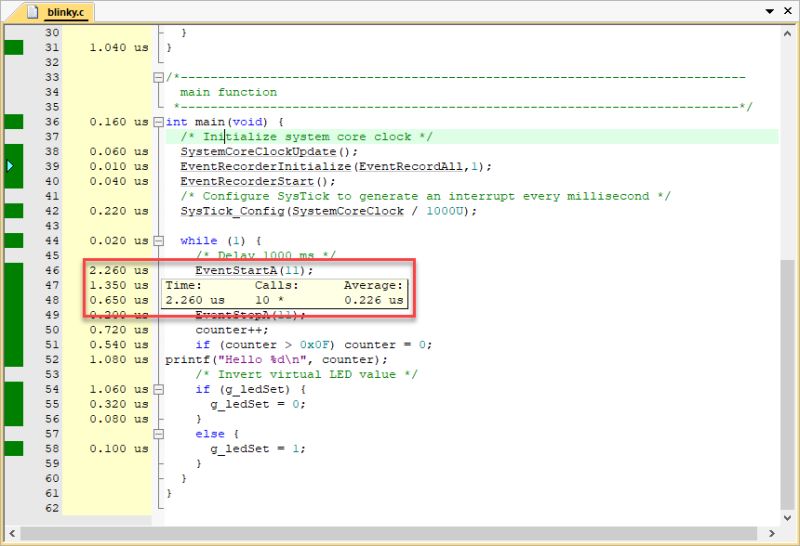Click the SystemCoreClockUpdate(); line
The width and height of the screenshot is (800, 546).
coord(269,152)
